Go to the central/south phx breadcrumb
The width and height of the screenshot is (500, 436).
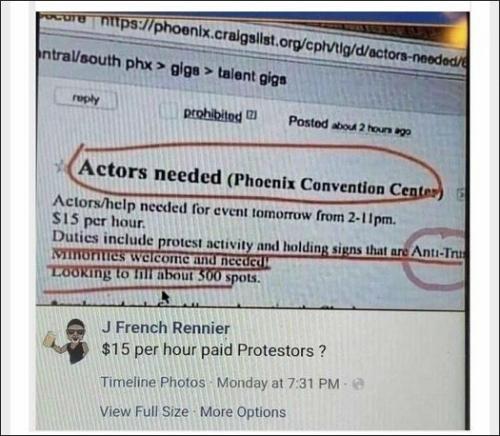coord(95,60)
